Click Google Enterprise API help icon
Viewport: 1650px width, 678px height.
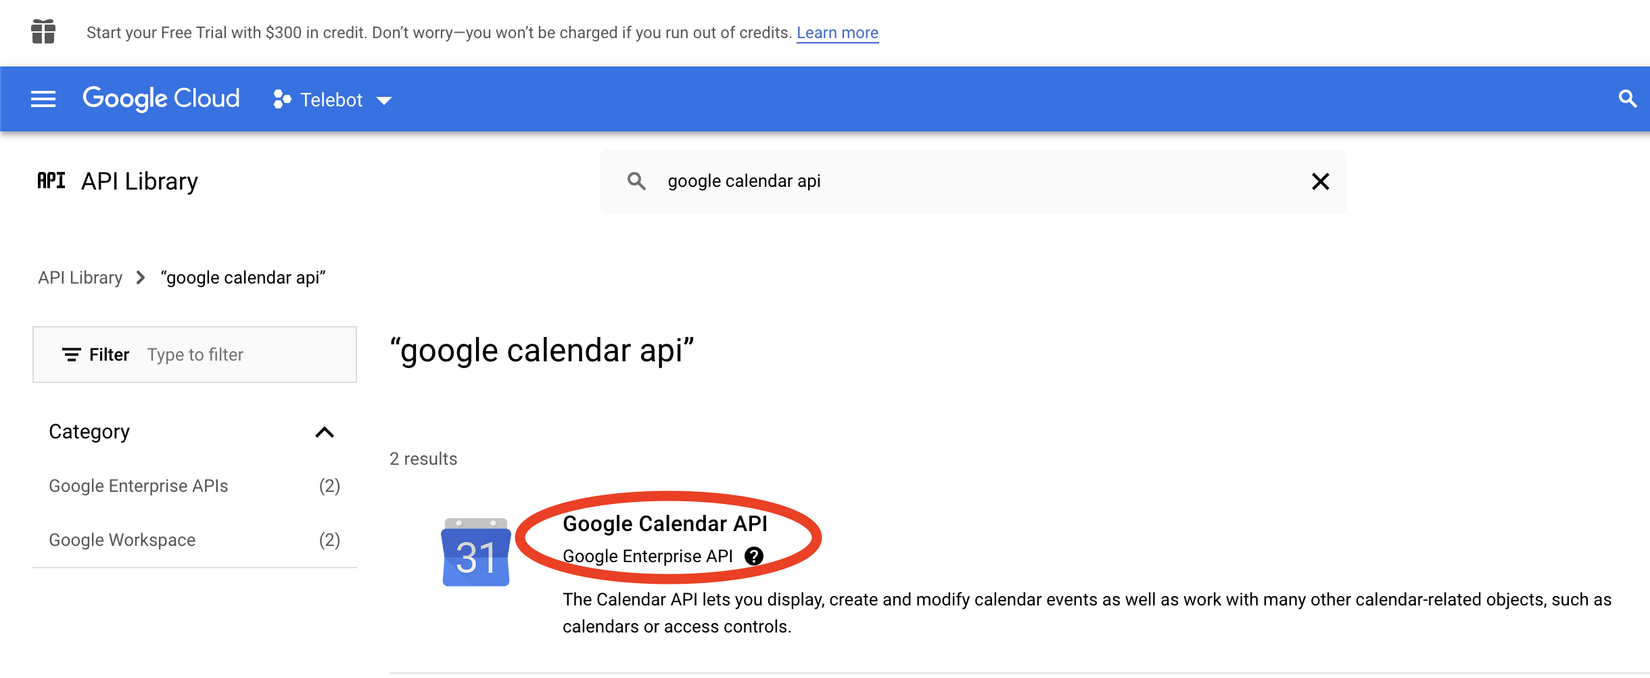click(754, 556)
